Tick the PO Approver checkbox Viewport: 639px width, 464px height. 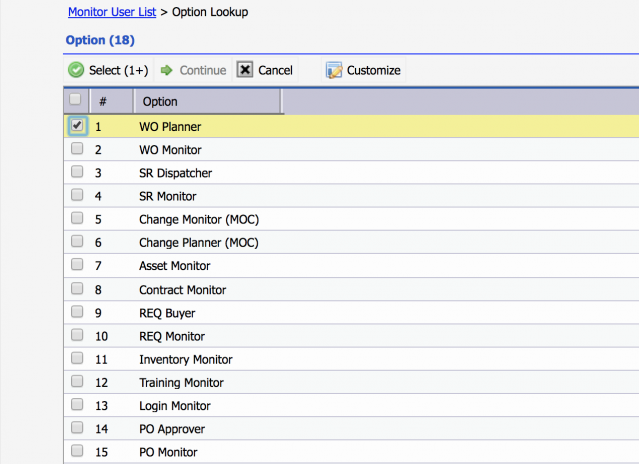click(x=77, y=428)
